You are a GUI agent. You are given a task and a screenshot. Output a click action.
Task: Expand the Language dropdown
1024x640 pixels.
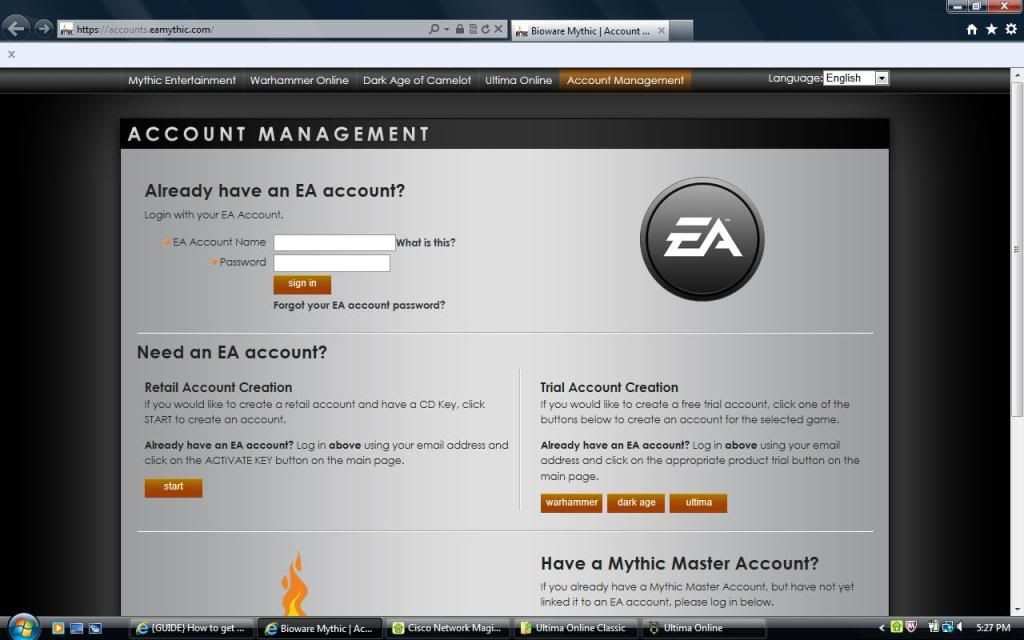856,78
